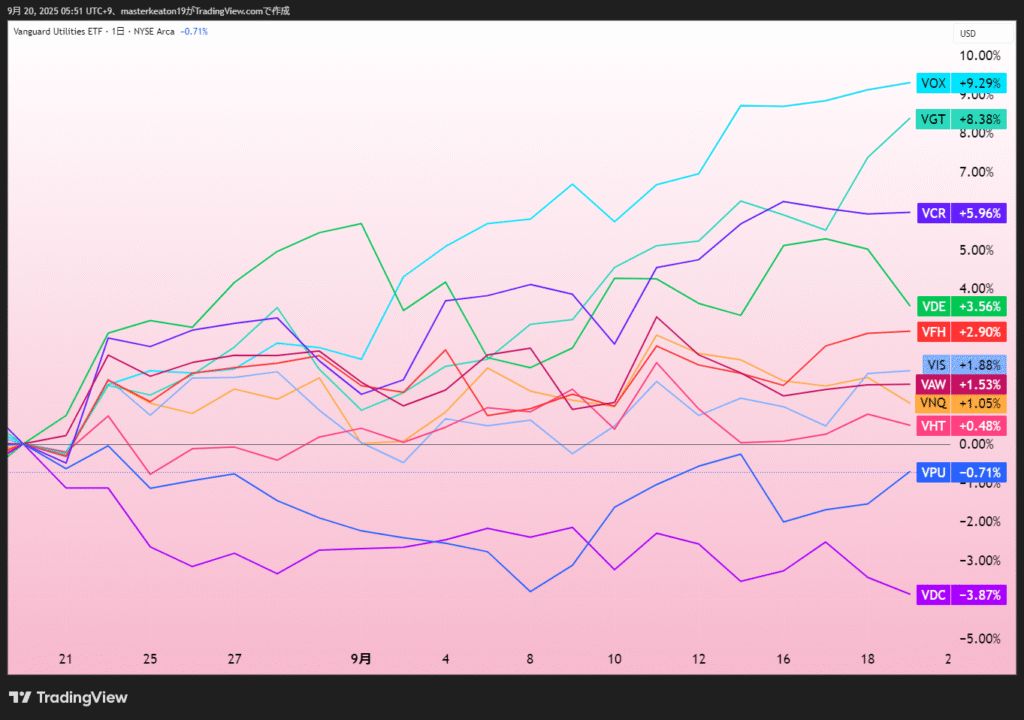Click the VAW ticker label
Screen dimensions: 1024x720
tap(932, 384)
